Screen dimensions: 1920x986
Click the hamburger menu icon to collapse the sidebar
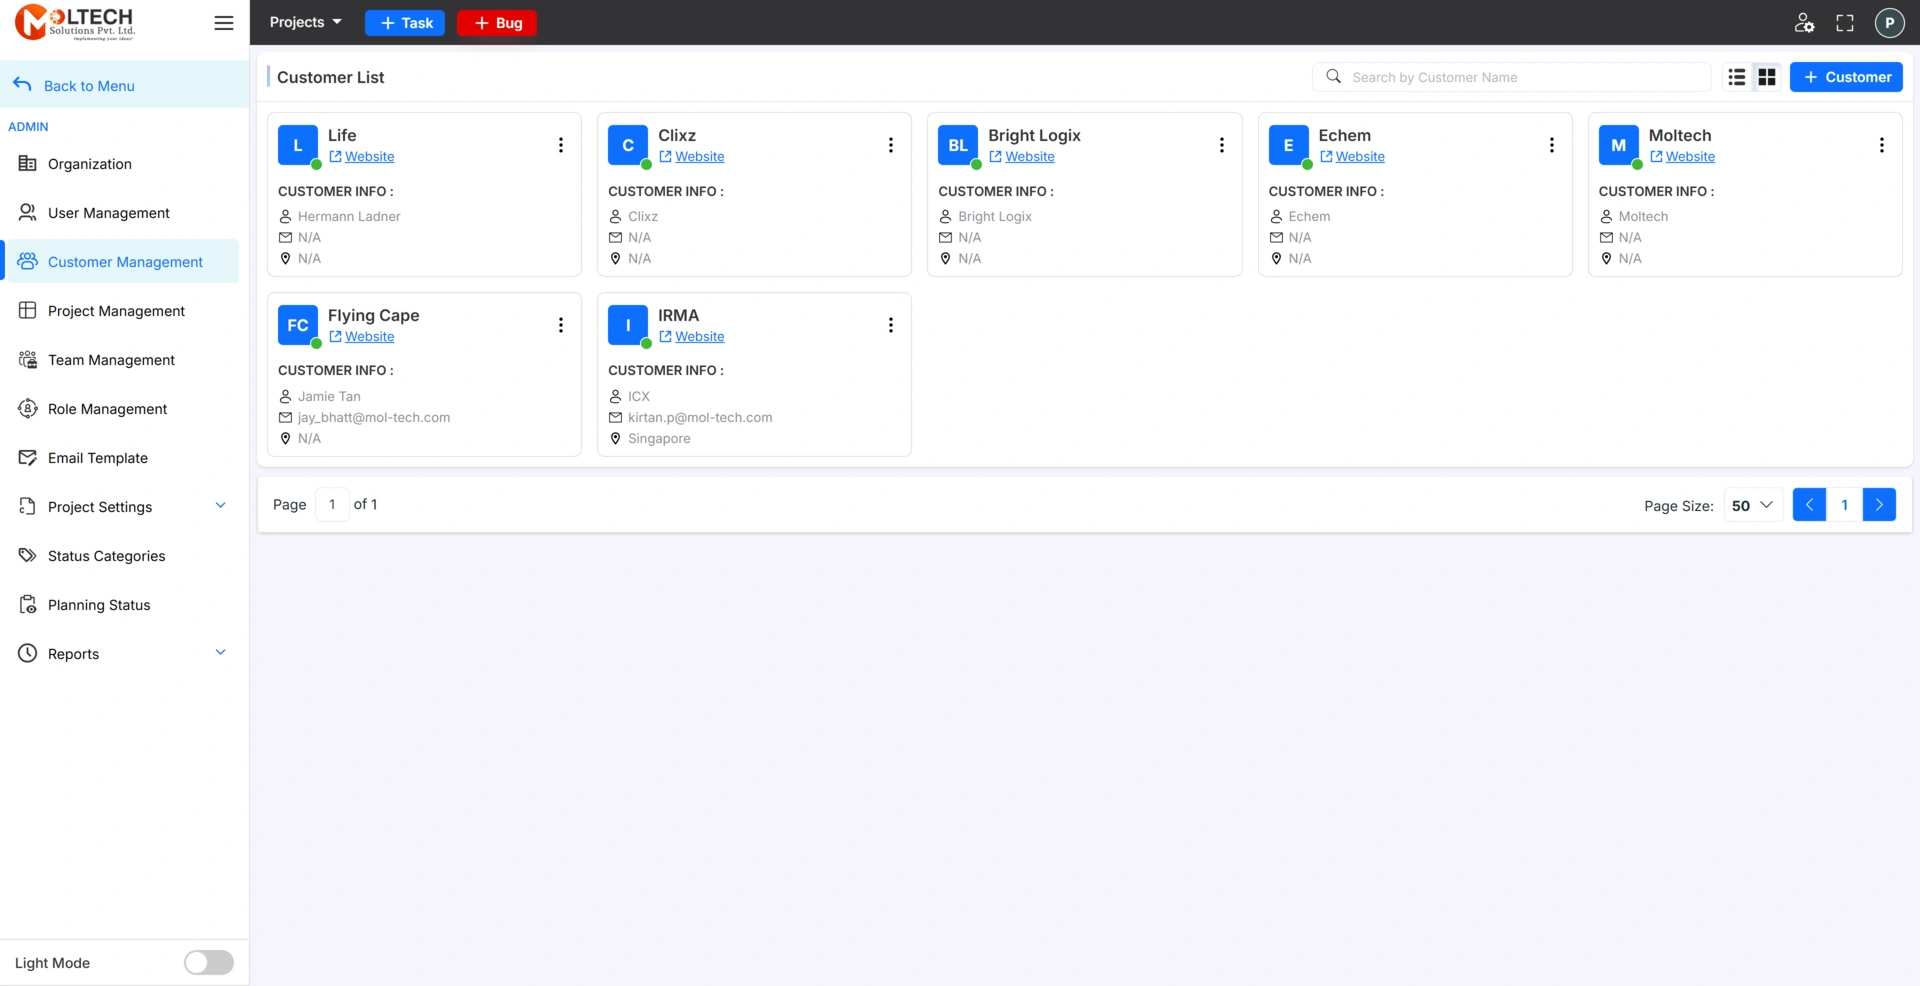(x=224, y=23)
